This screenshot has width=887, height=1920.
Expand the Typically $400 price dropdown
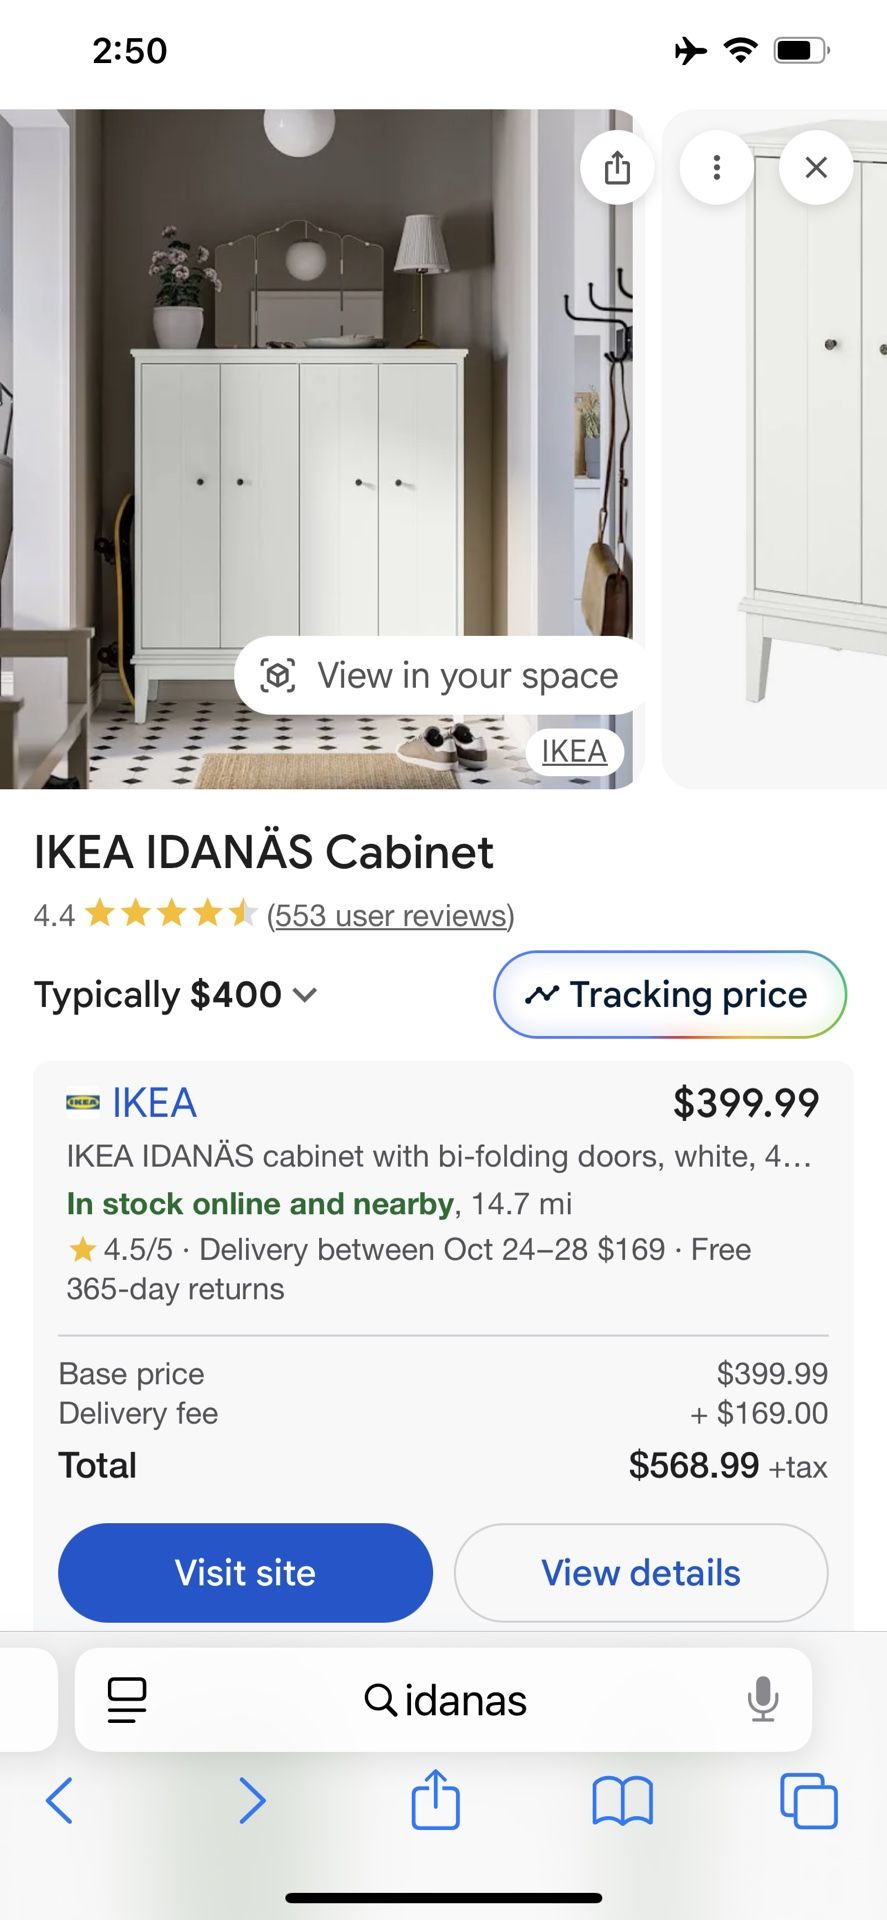click(305, 995)
